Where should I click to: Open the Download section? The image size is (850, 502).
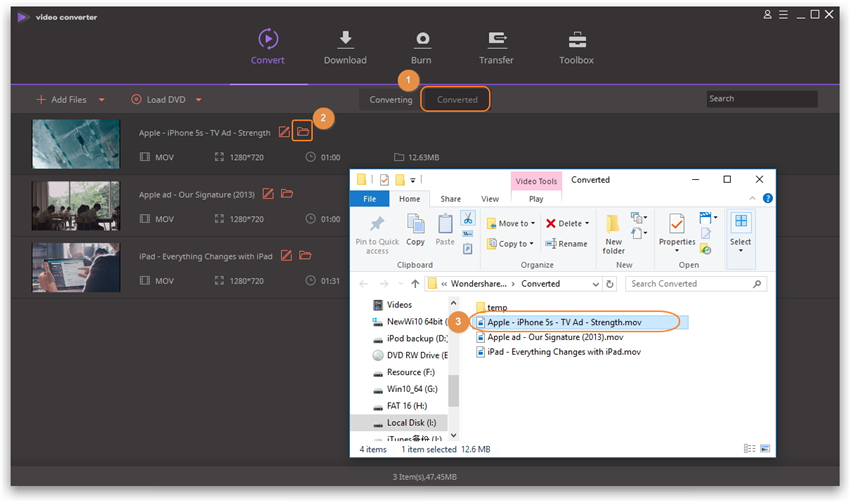(x=345, y=47)
